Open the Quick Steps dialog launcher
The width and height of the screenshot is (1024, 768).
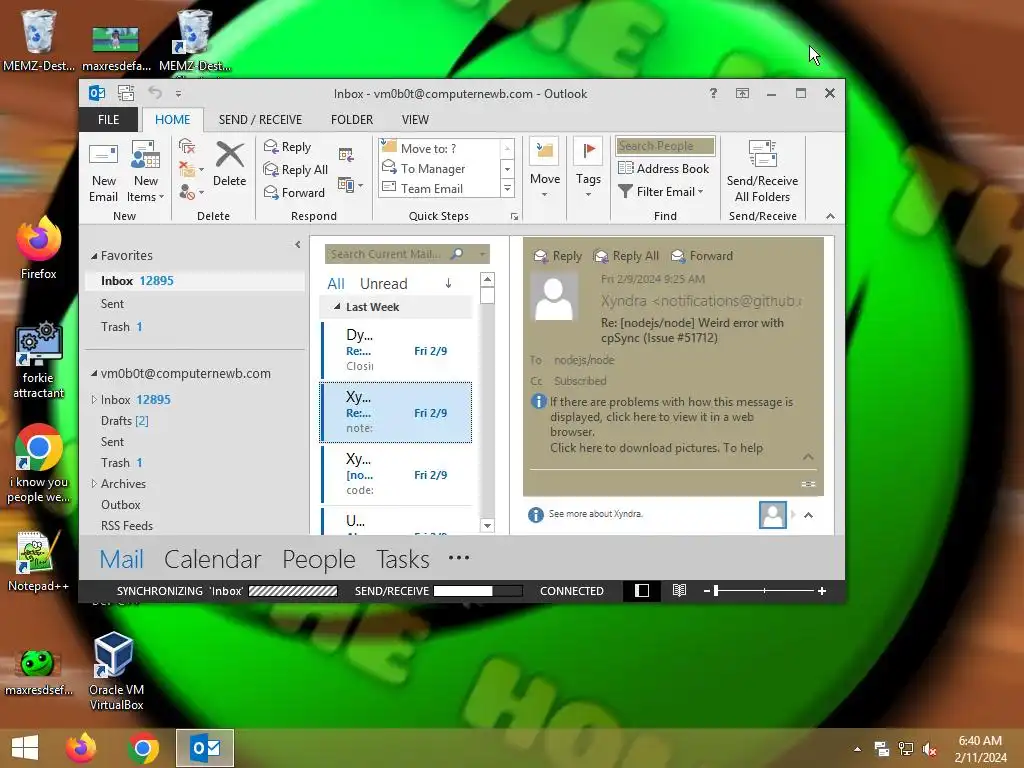pos(515,216)
